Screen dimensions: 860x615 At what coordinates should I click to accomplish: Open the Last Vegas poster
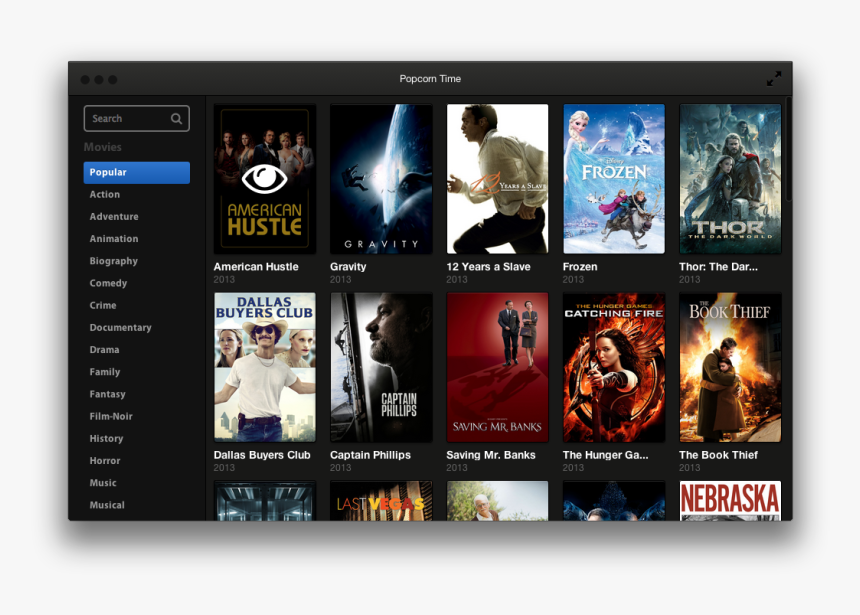coord(381,501)
